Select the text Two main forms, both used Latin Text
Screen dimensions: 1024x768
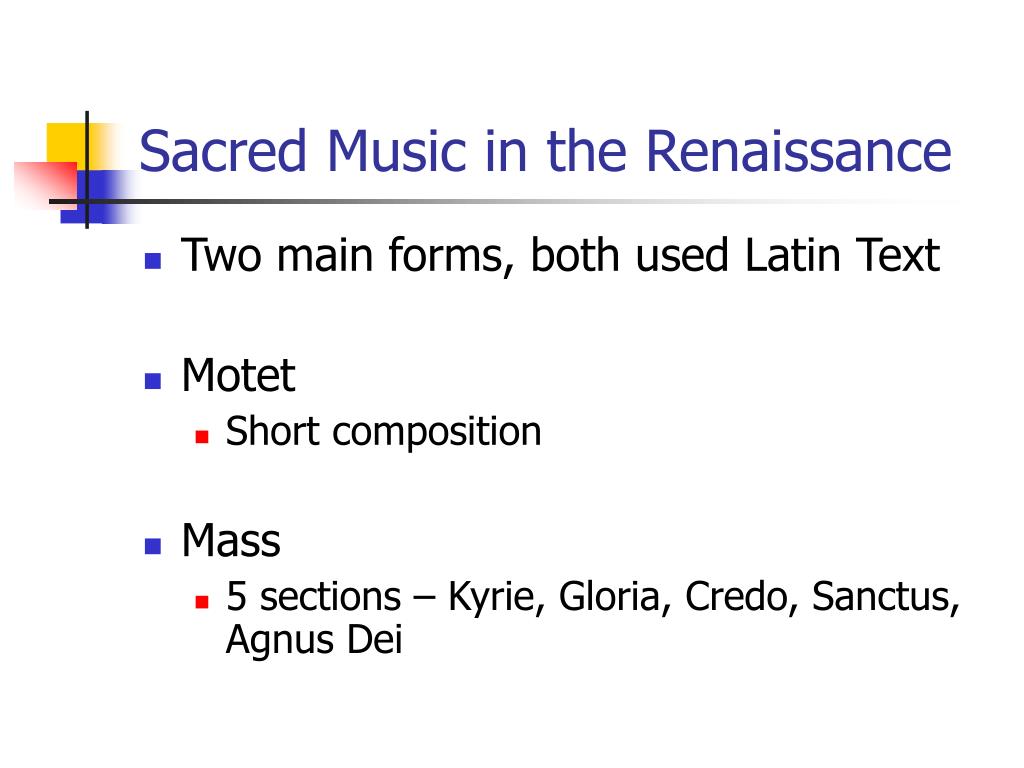[x=560, y=255]
